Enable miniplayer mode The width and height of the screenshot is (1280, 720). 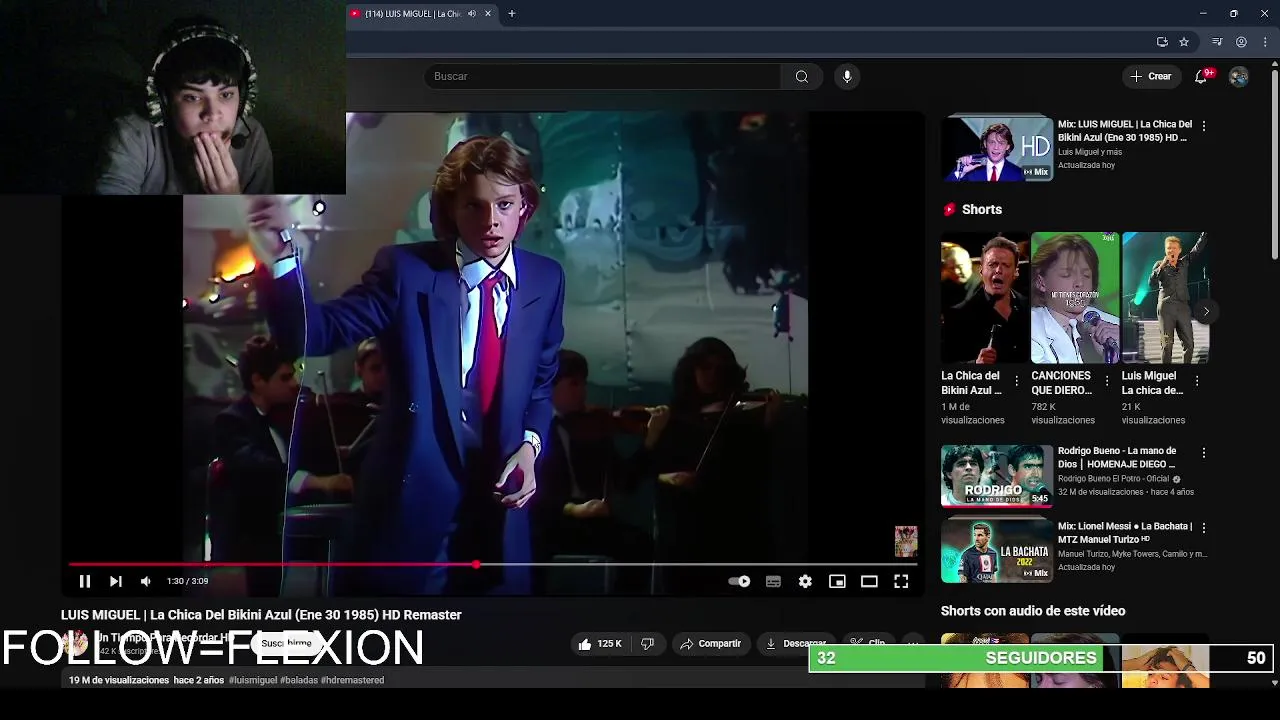pyautogui.click(x=837, y=581)
